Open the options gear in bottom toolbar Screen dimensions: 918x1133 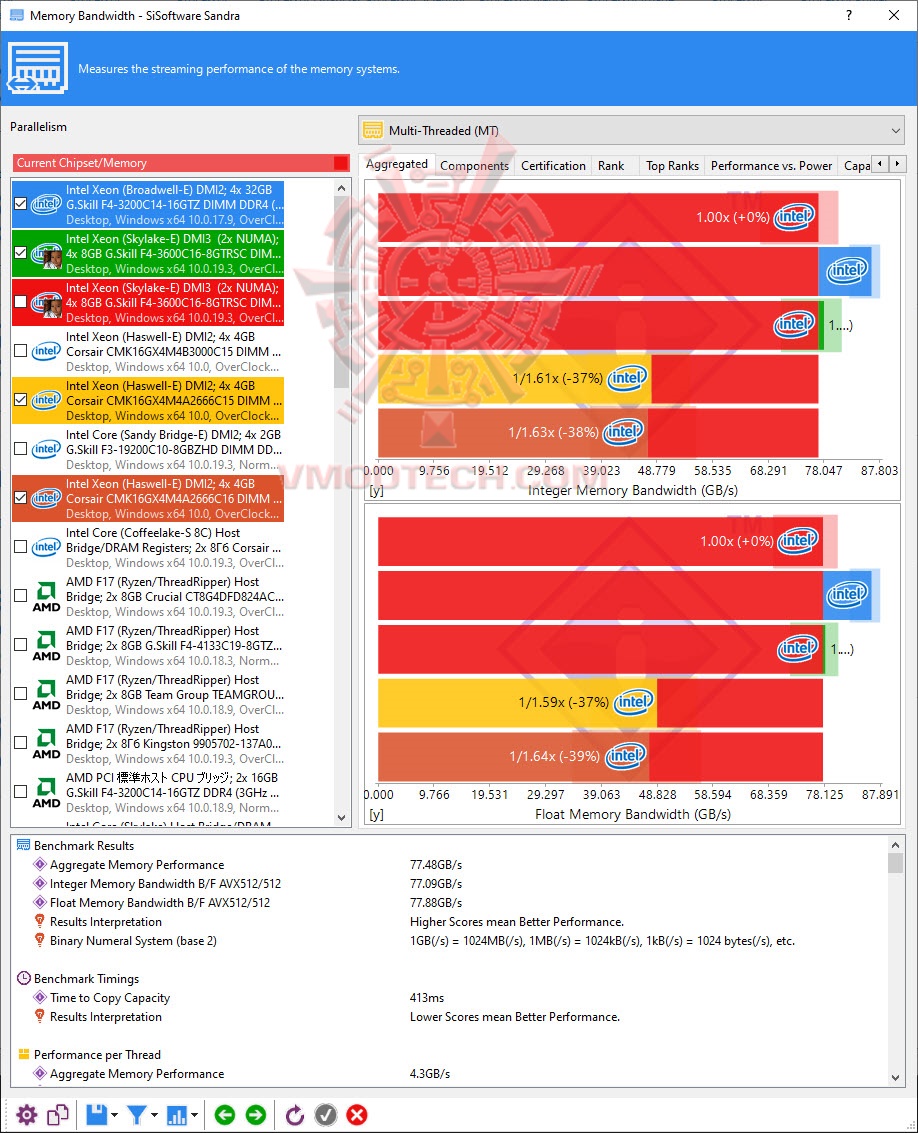click(x=27, y=1115)
